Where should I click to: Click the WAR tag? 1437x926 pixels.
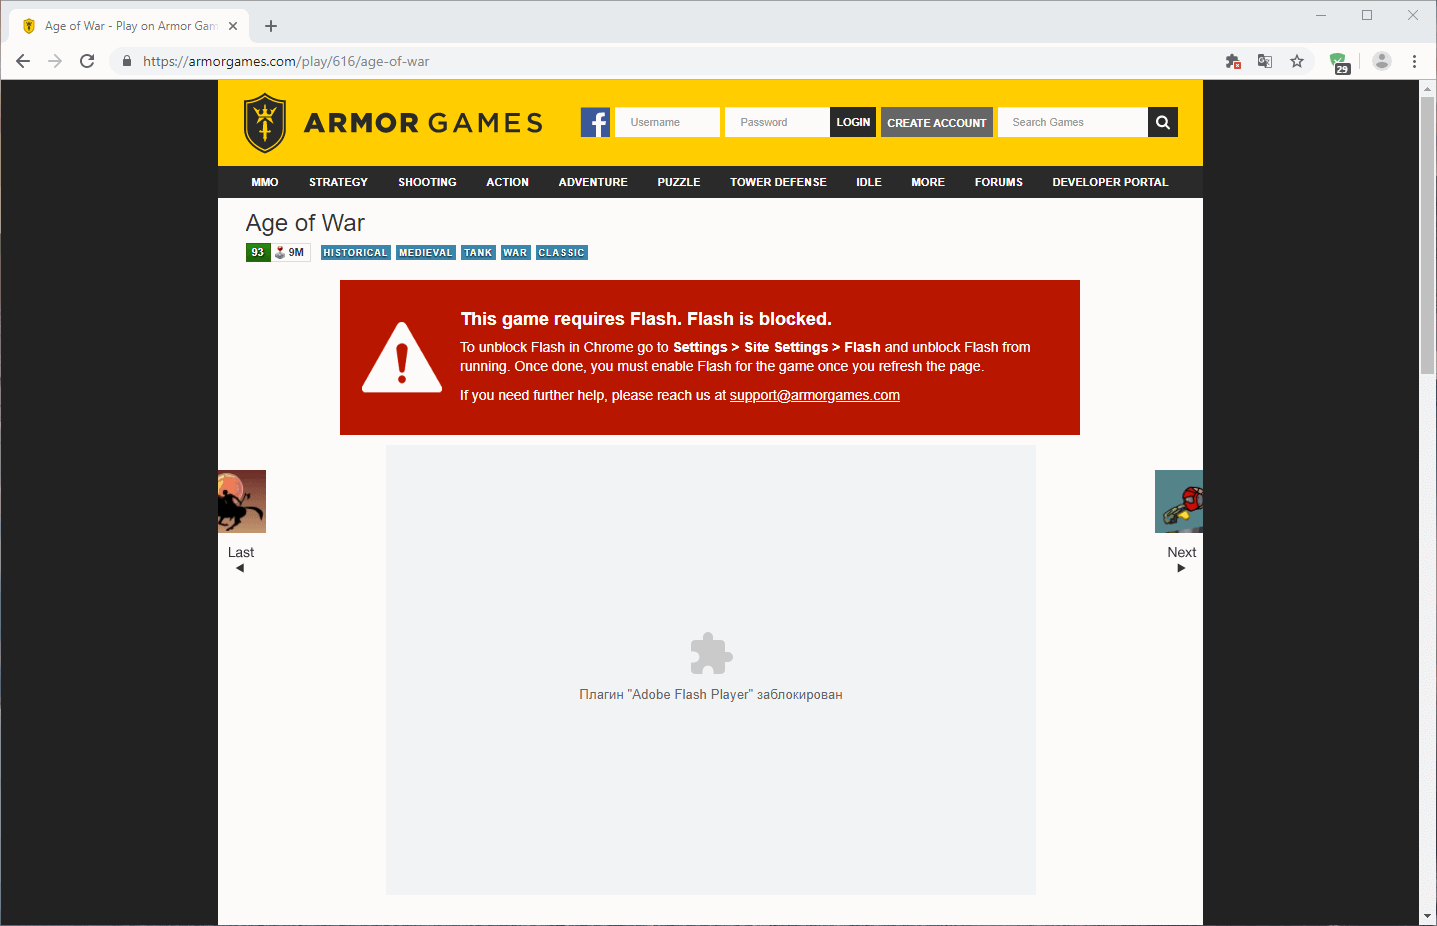515,253
